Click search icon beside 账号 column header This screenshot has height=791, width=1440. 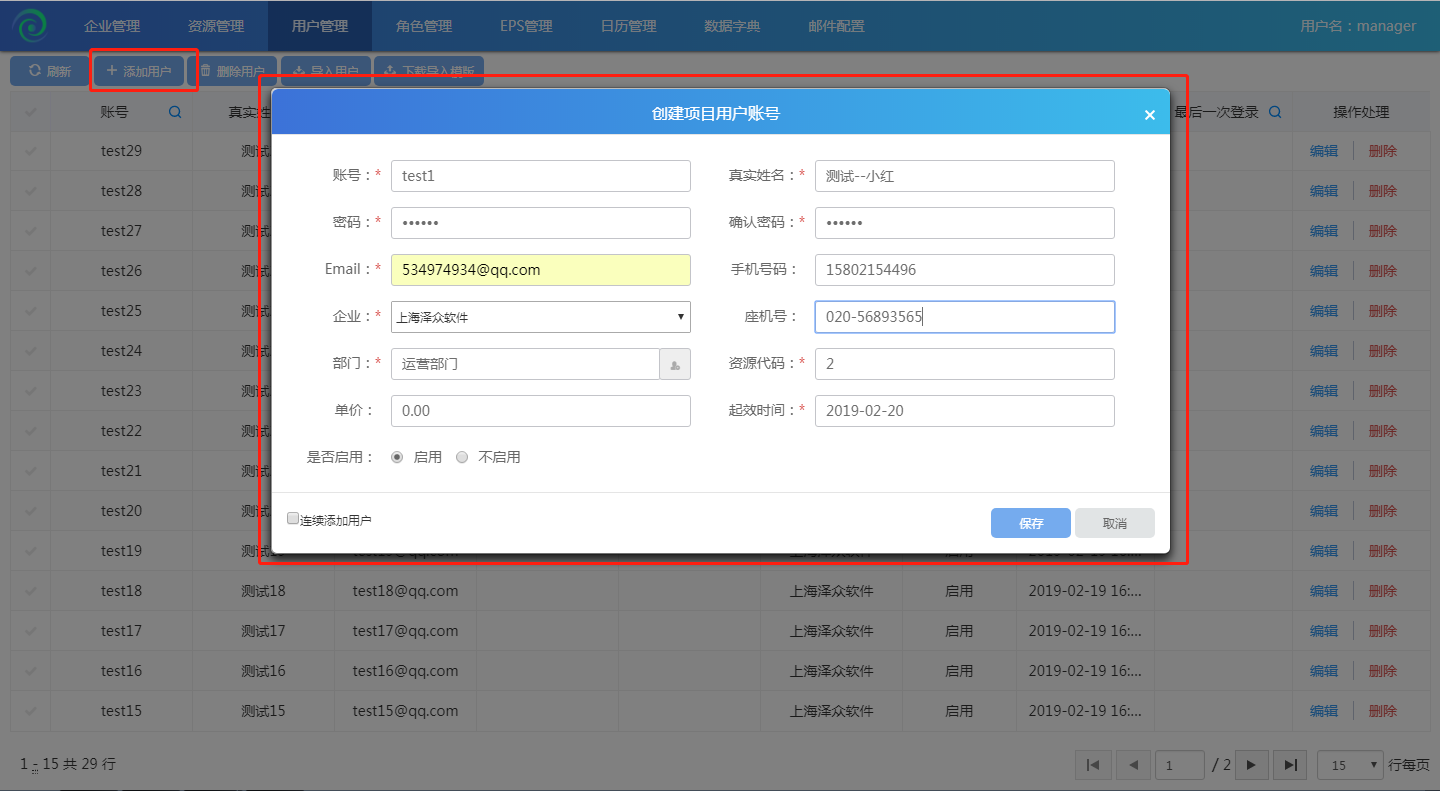pyautogui.click(x=175, y=112)
